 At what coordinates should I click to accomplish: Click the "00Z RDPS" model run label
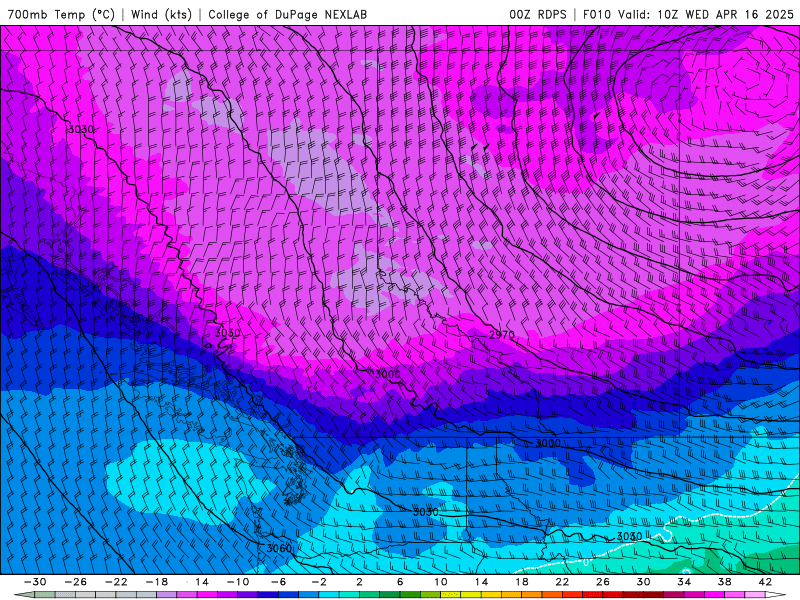click(x=538, y=14)
